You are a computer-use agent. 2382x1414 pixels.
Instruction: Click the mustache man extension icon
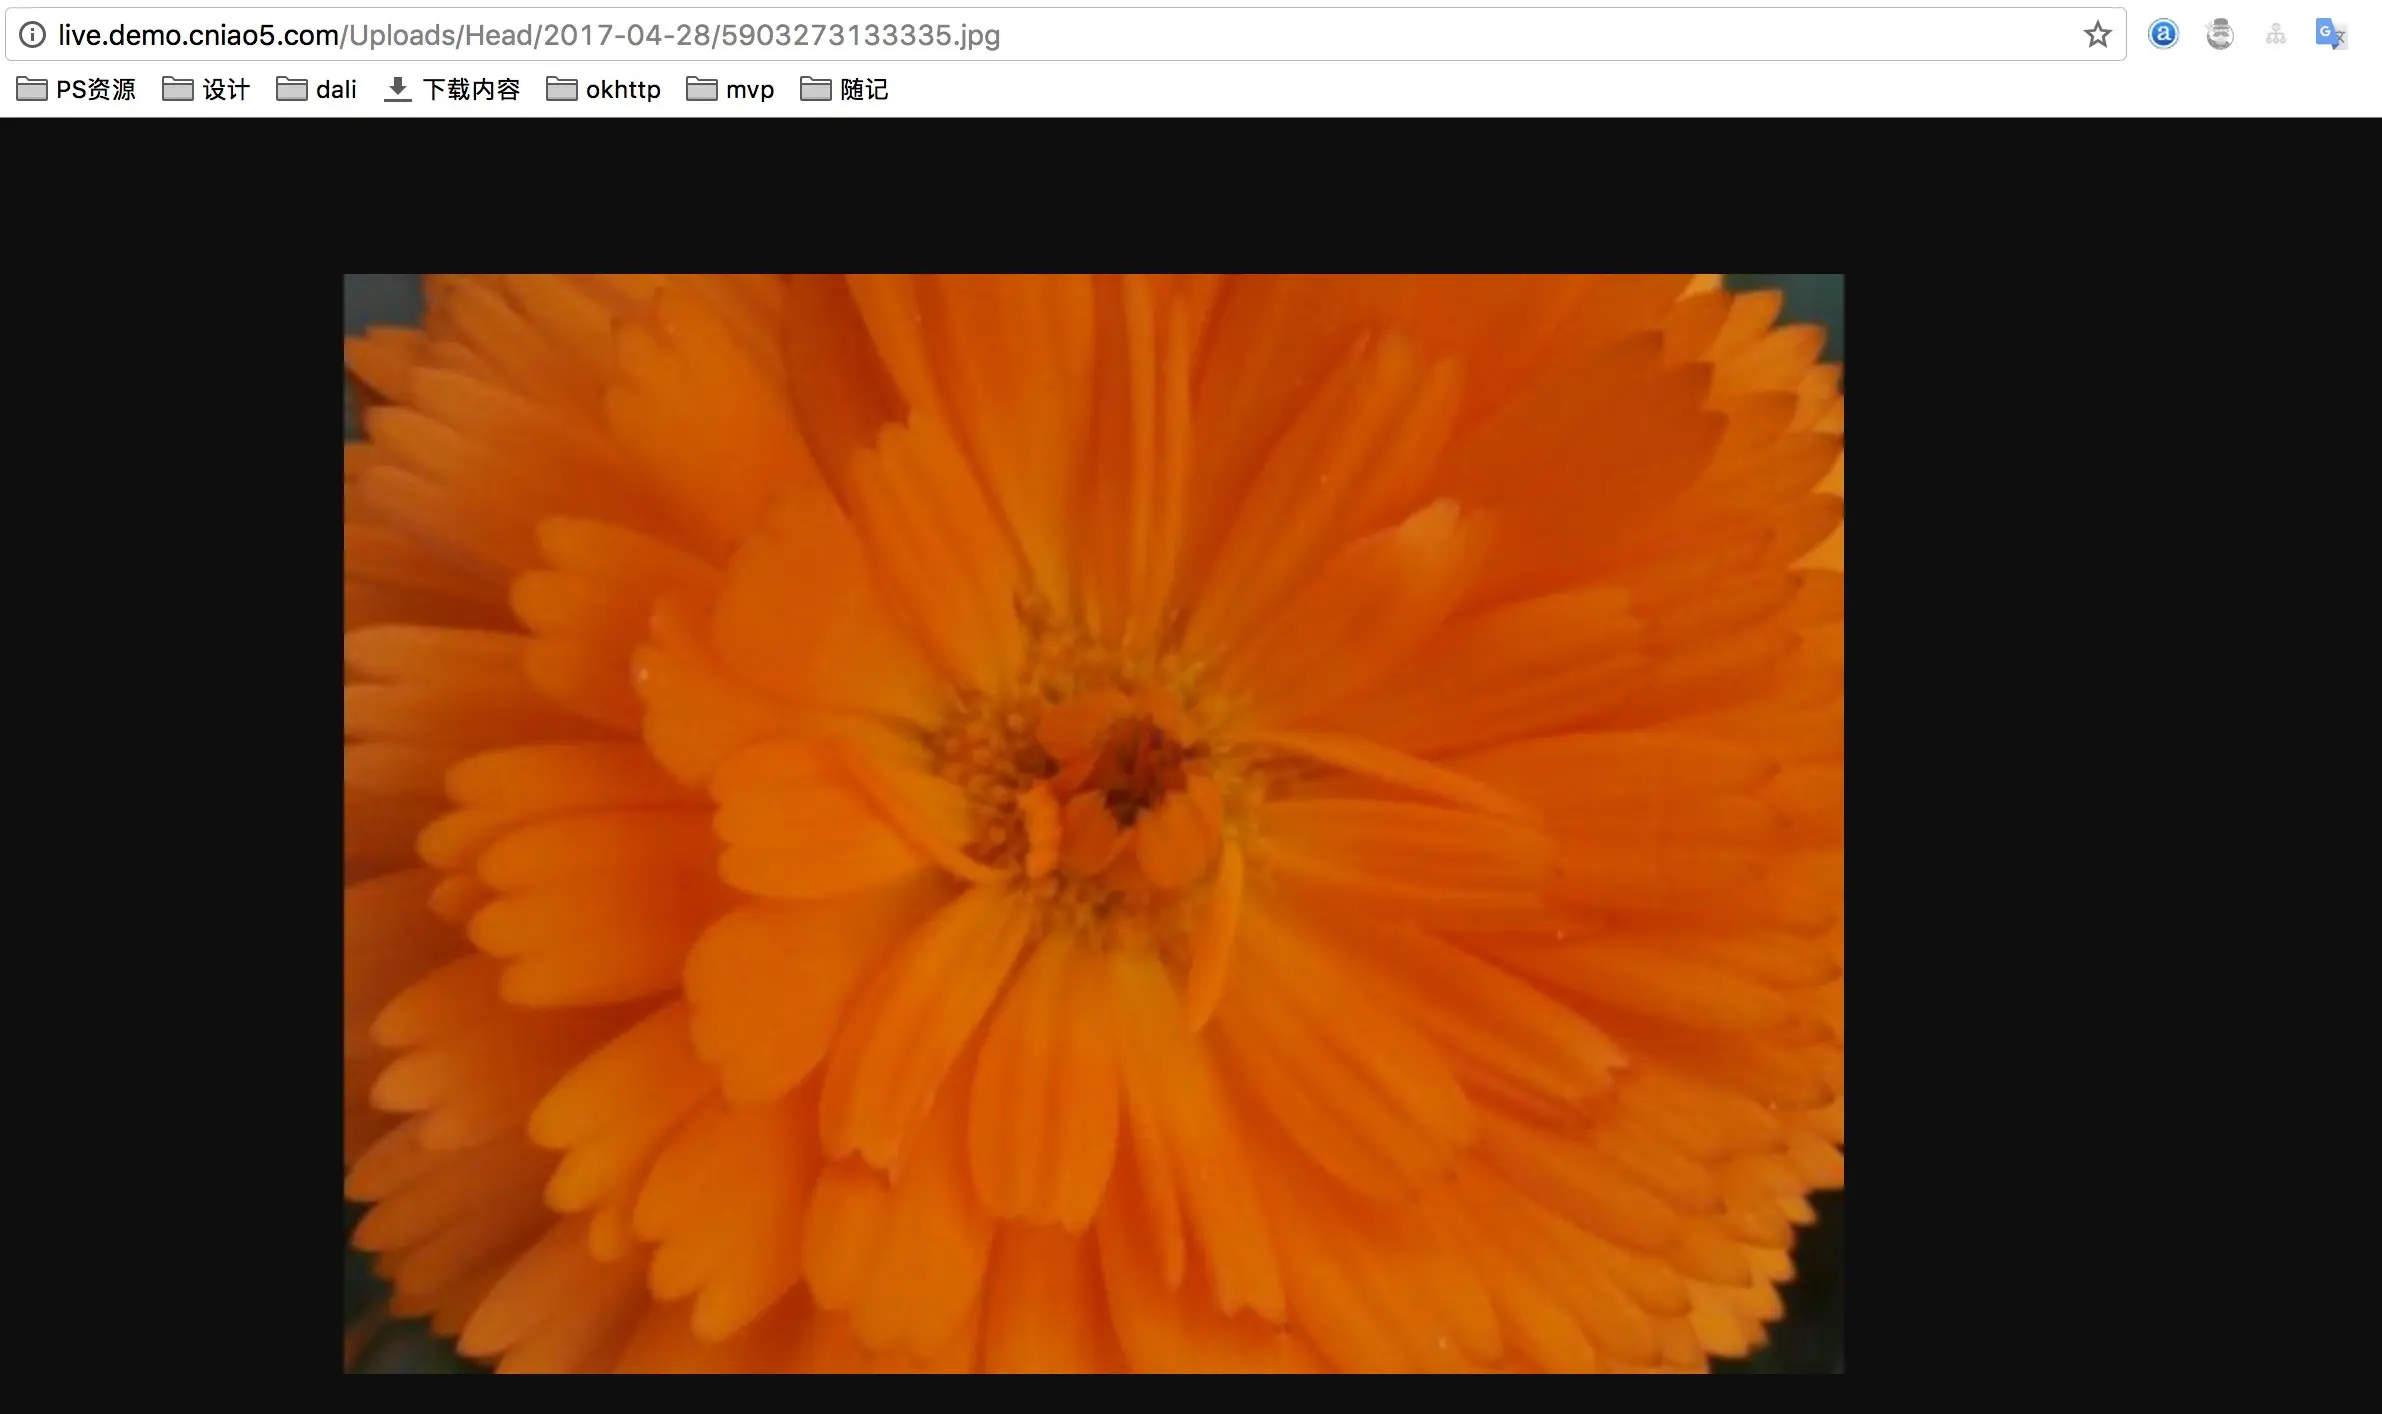2219,35
